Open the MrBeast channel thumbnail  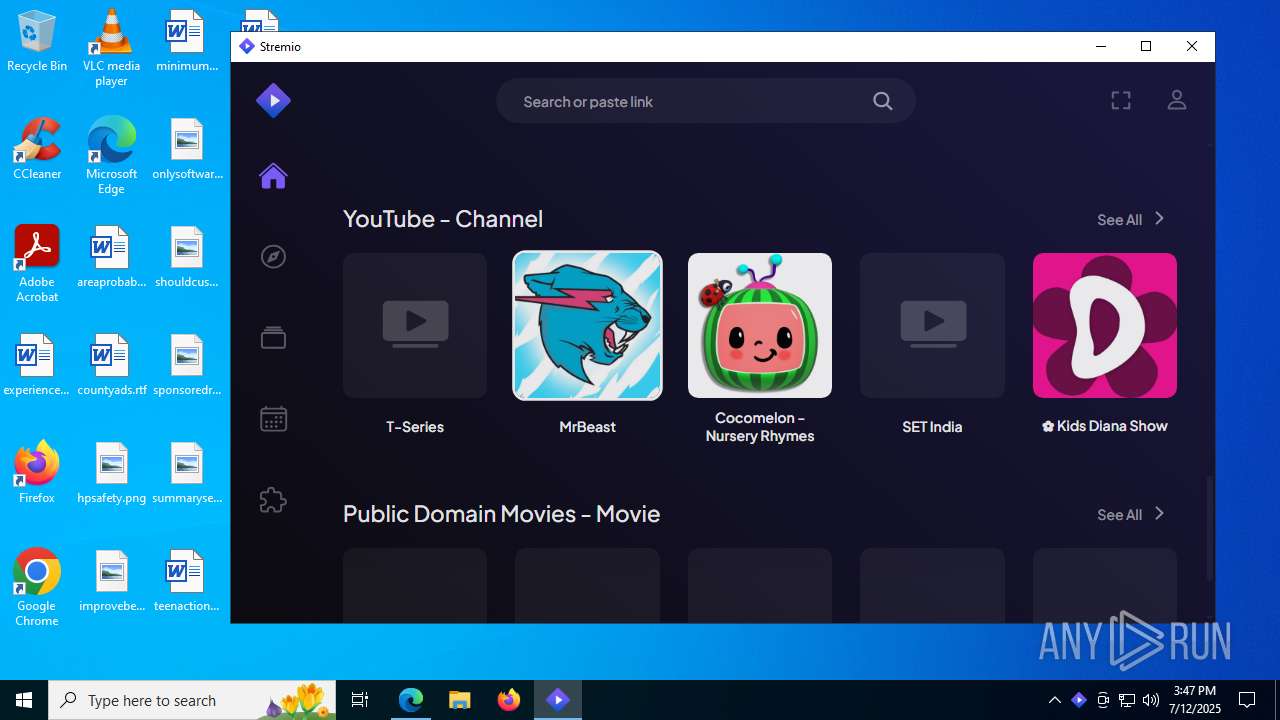point(587,325)
